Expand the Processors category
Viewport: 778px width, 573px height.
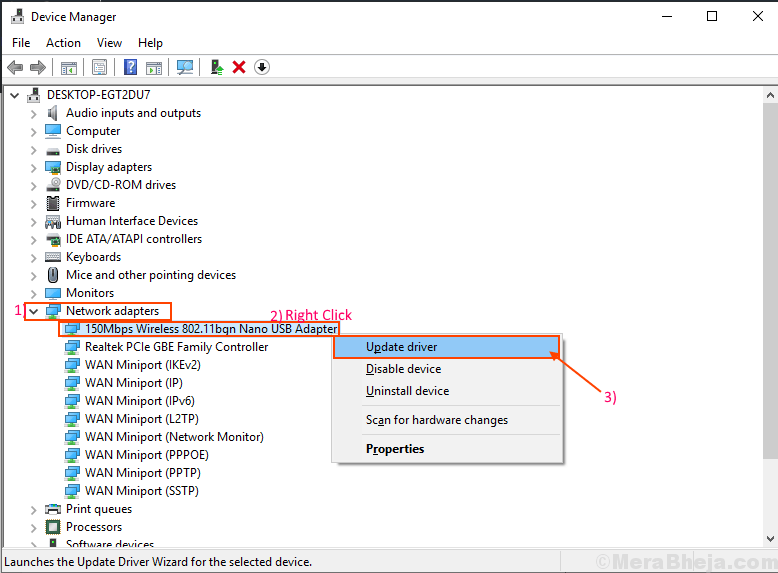34,527
